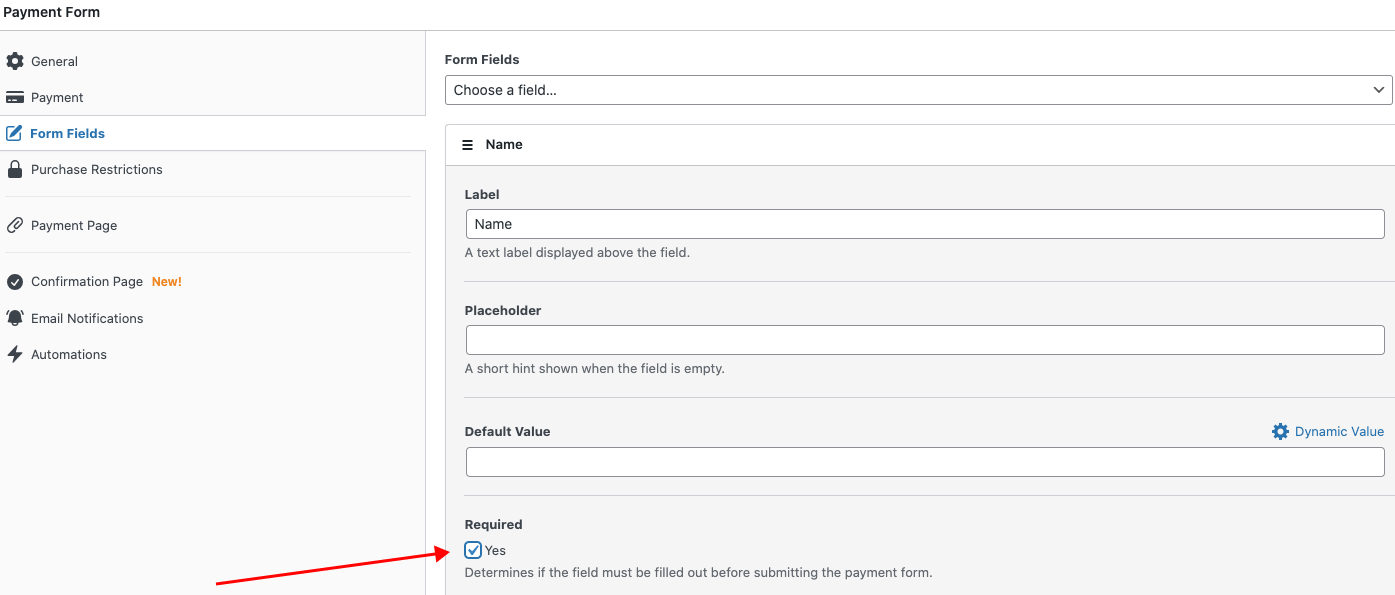Focus the Placeholder input field
This screenshot has height=595, width=1395.
[925, 340]
